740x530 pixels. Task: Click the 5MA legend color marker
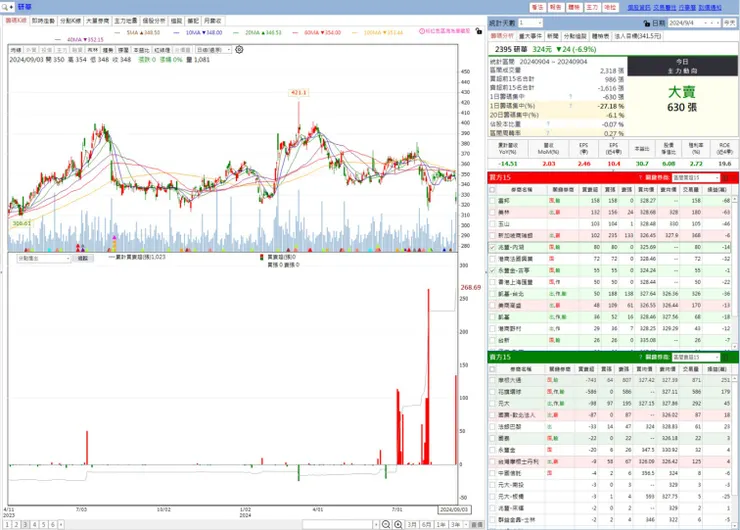[x=118, y=33]
